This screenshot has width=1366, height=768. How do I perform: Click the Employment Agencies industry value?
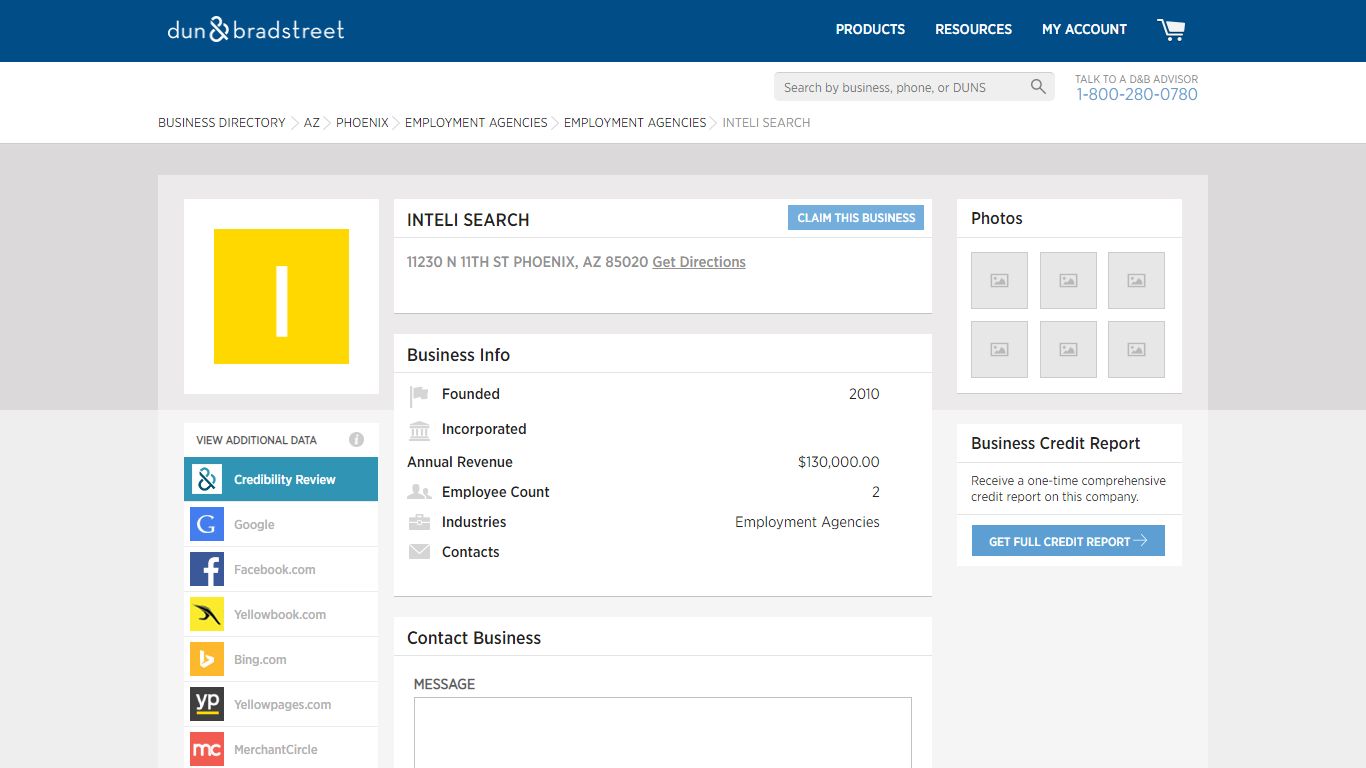click(x=807, y=522)
